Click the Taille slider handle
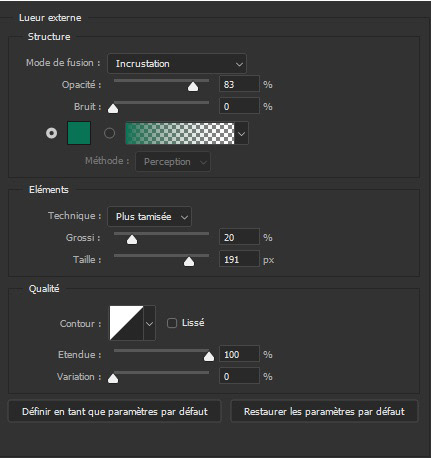 pos(189,262)
